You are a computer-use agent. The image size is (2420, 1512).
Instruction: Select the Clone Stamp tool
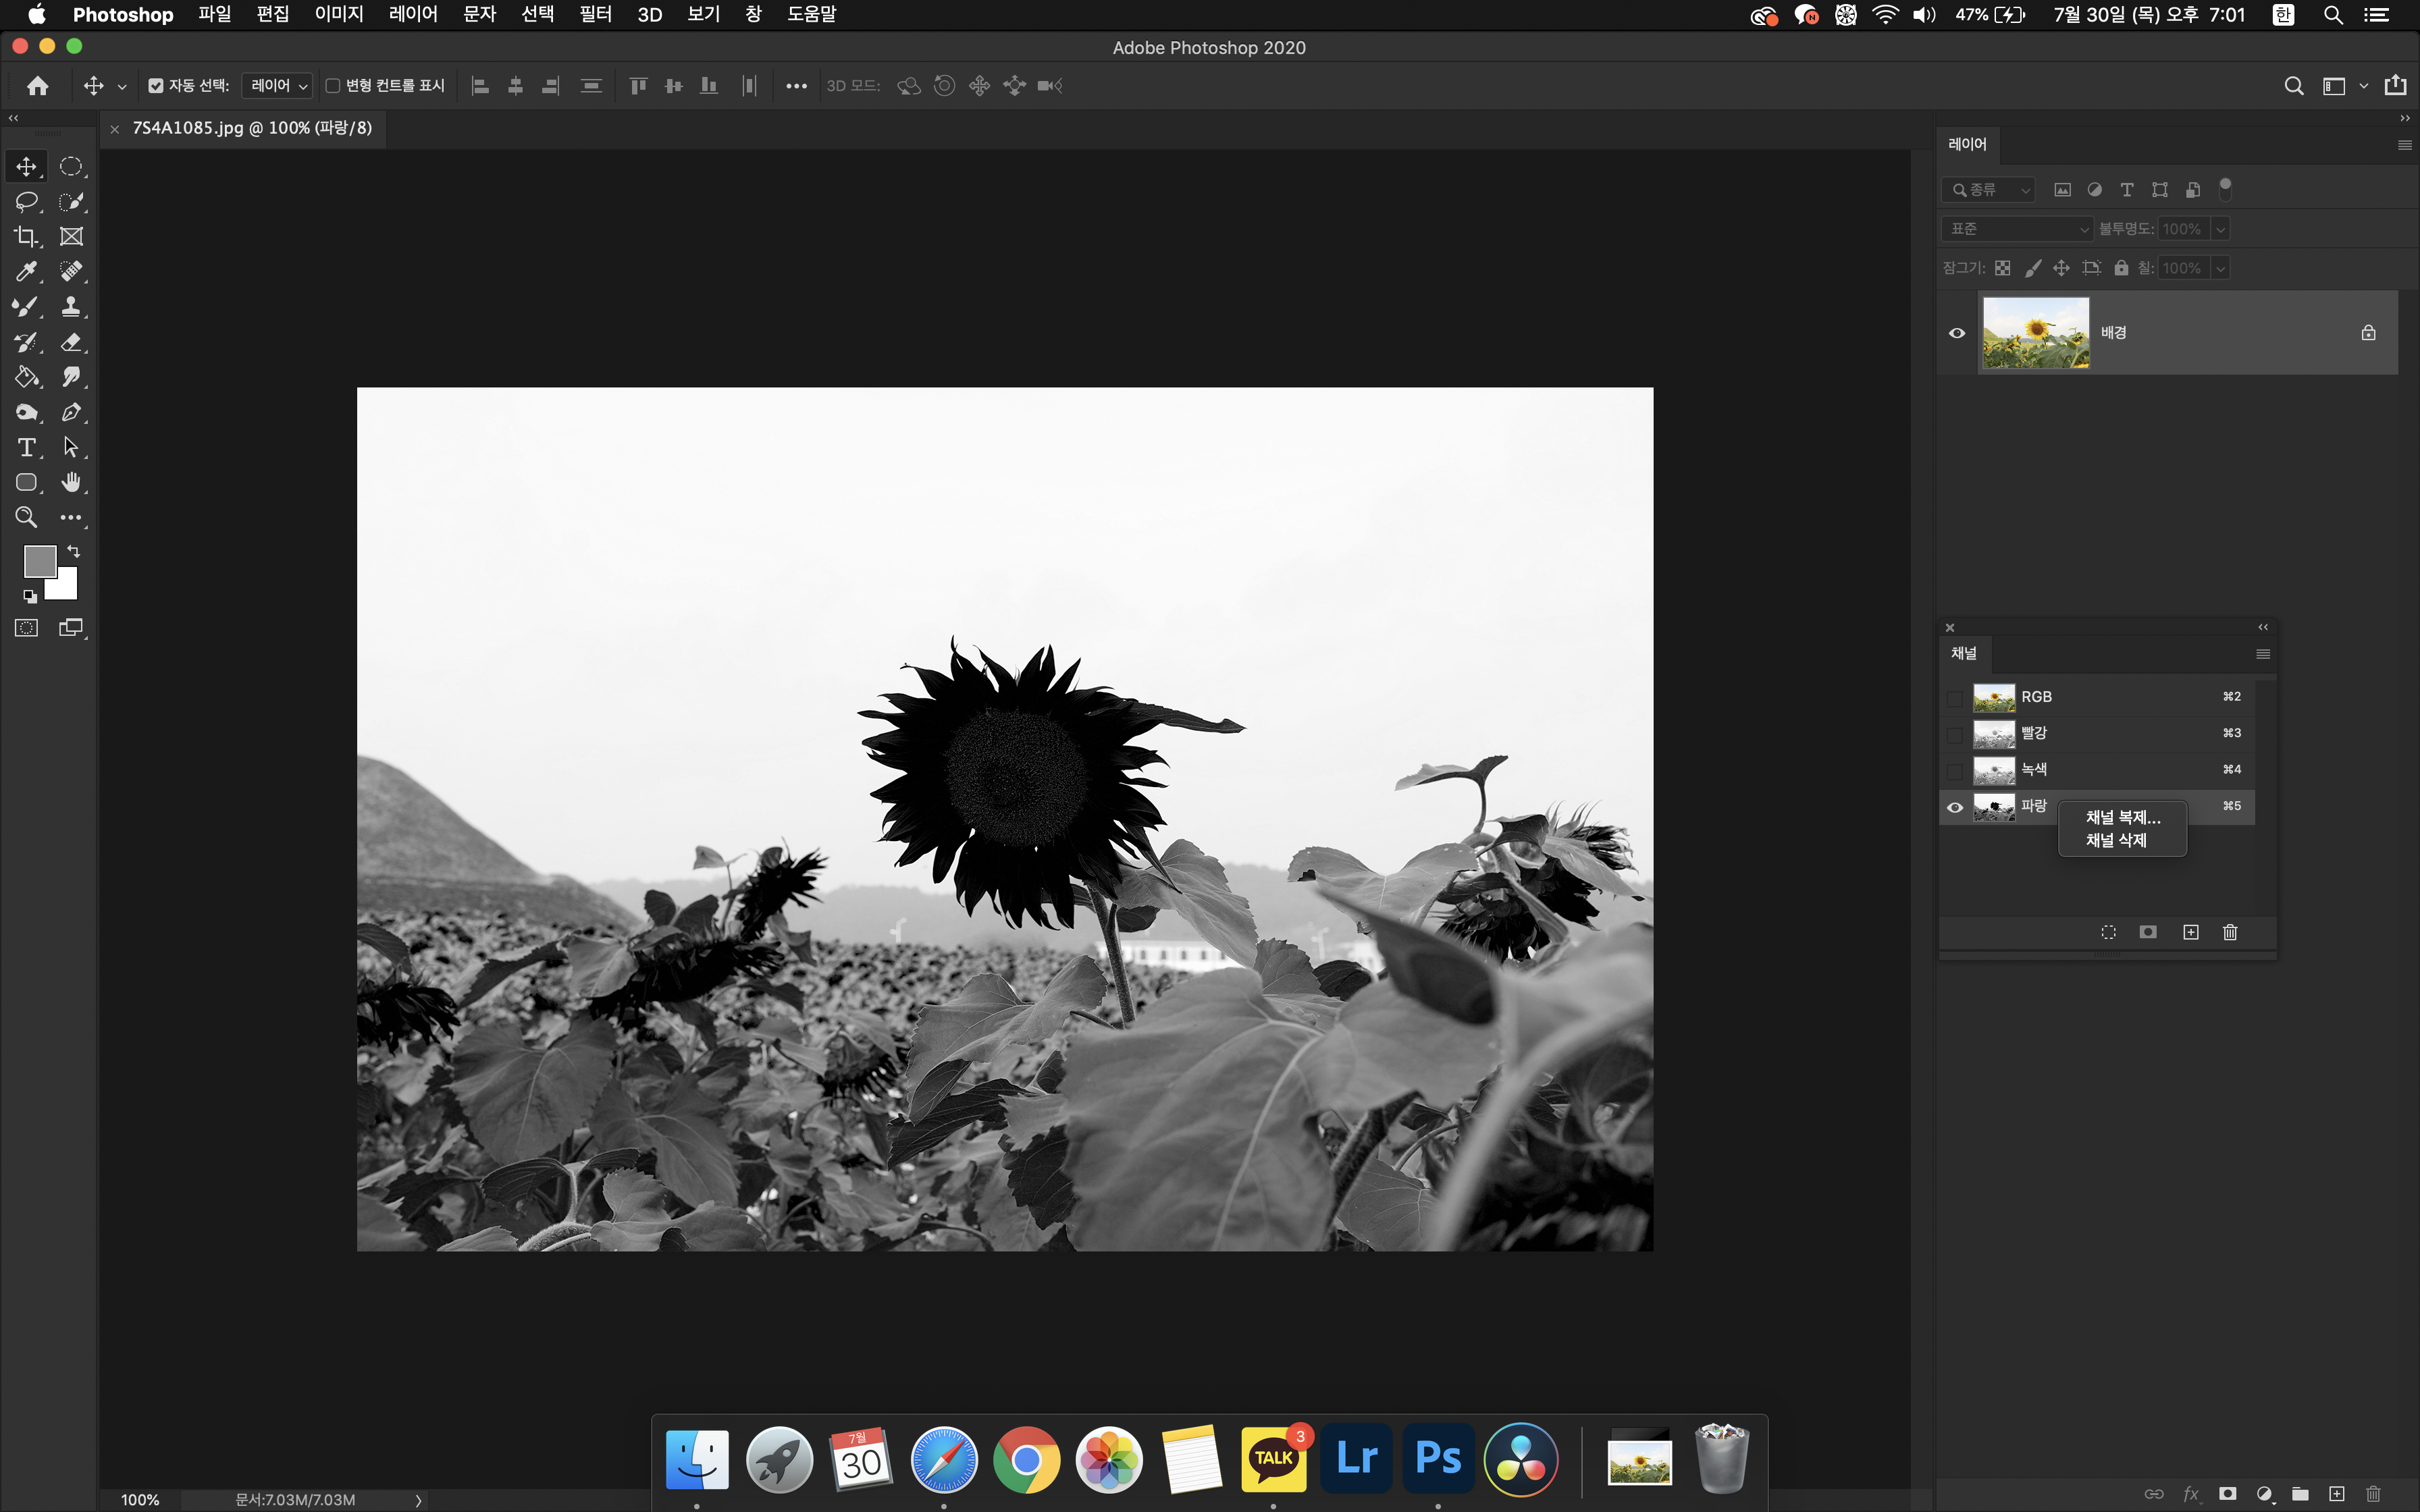pyautogui.click(x=71, y=307)
